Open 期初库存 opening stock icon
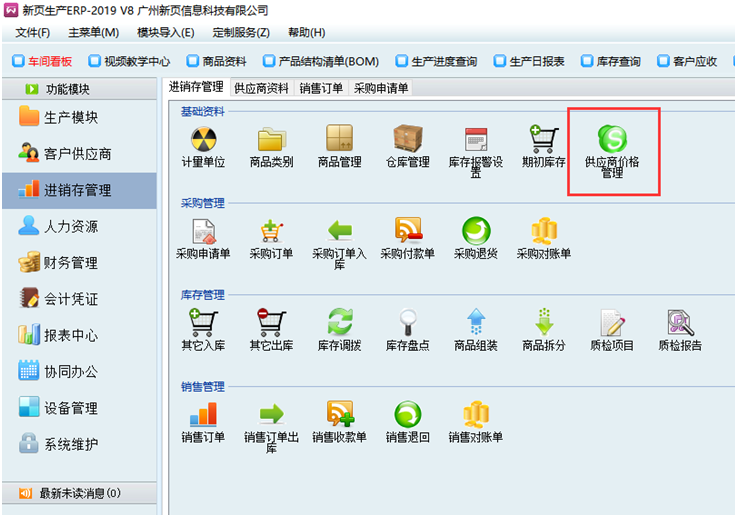The height and width of the screenshot is (515, 735). coord(544,140)
